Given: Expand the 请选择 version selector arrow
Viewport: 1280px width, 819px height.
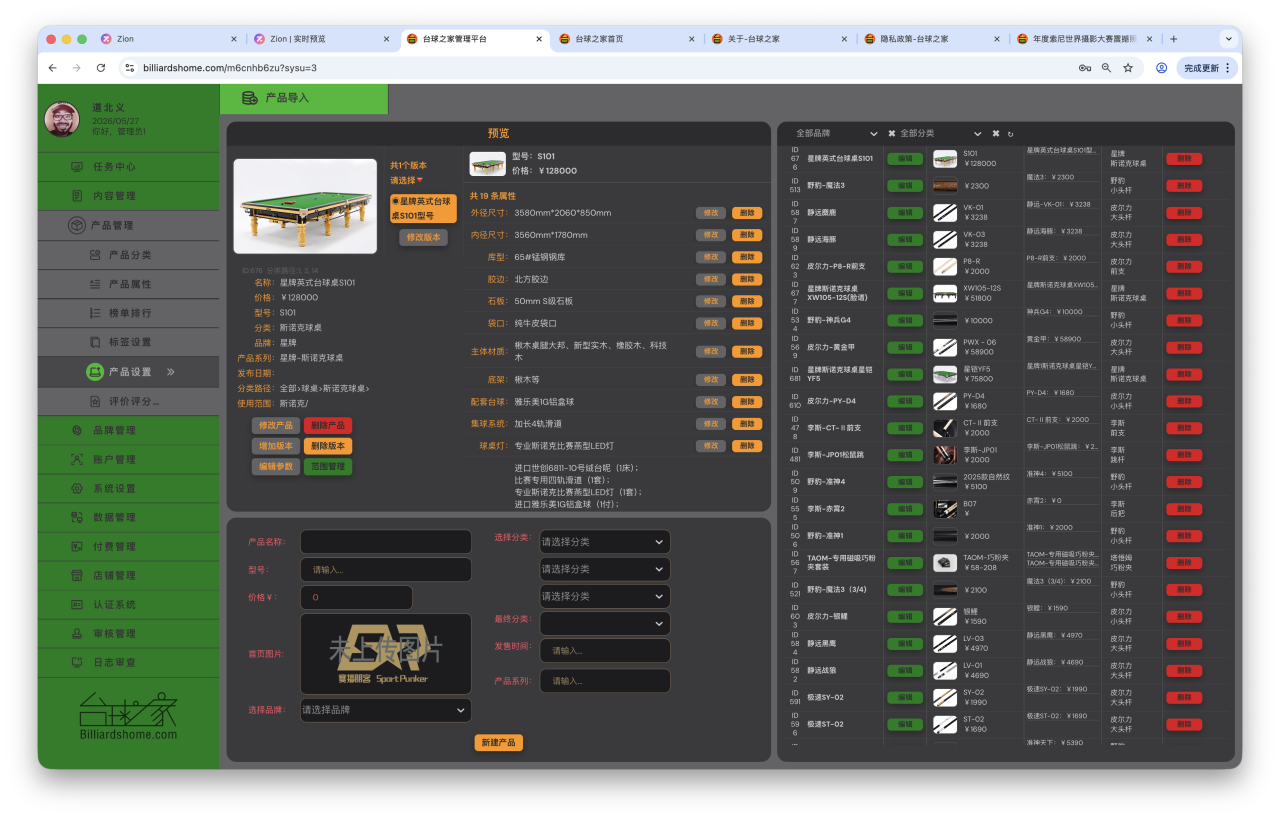Looking at the screenshot, I should coord(420,181).
